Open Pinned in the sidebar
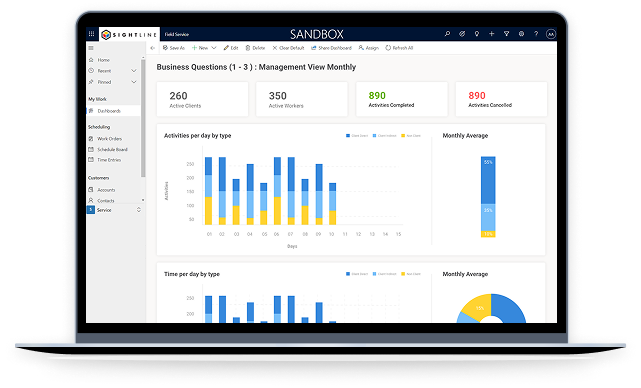 click(100, 82)
